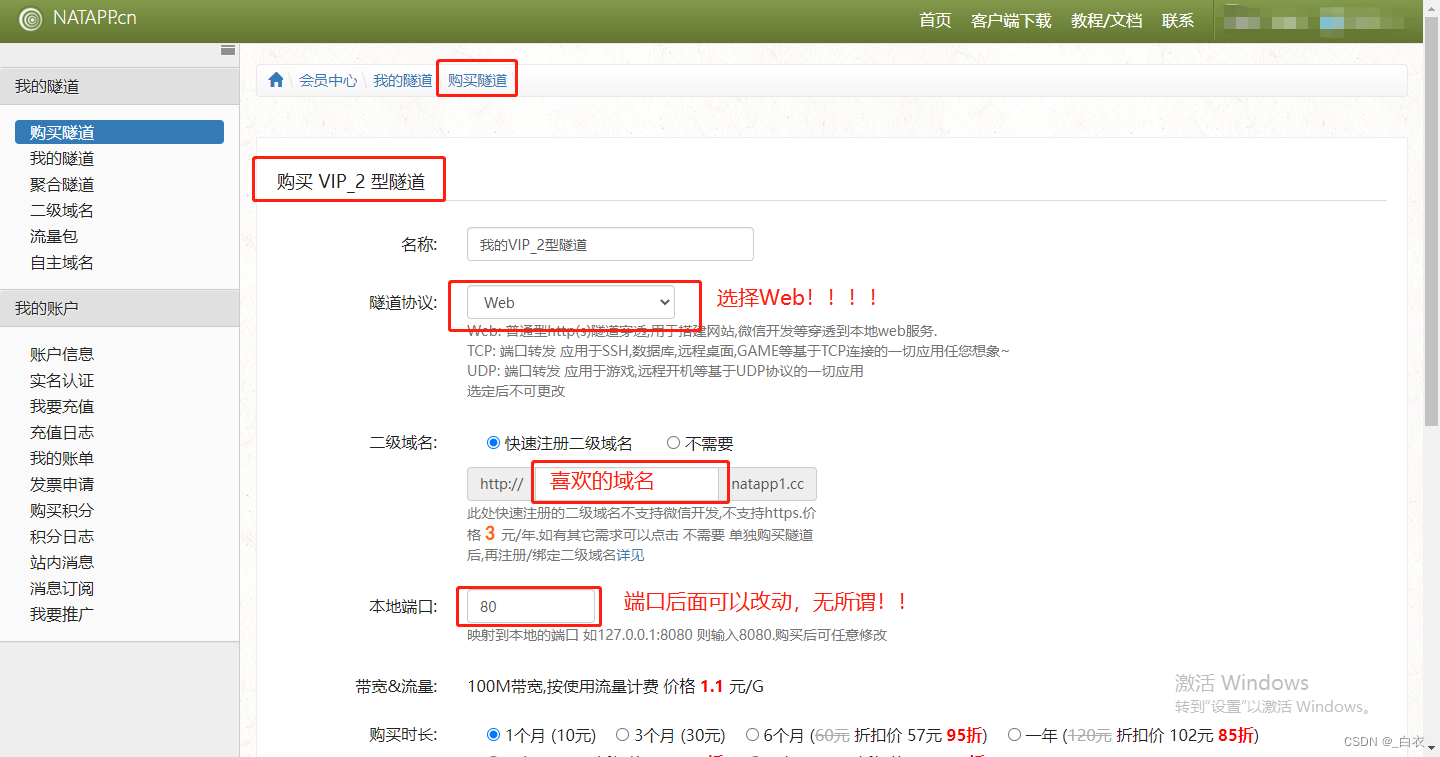Collapse sidebar using the small menu icon
The image size is (1440, 757).
tap(228, 50)
